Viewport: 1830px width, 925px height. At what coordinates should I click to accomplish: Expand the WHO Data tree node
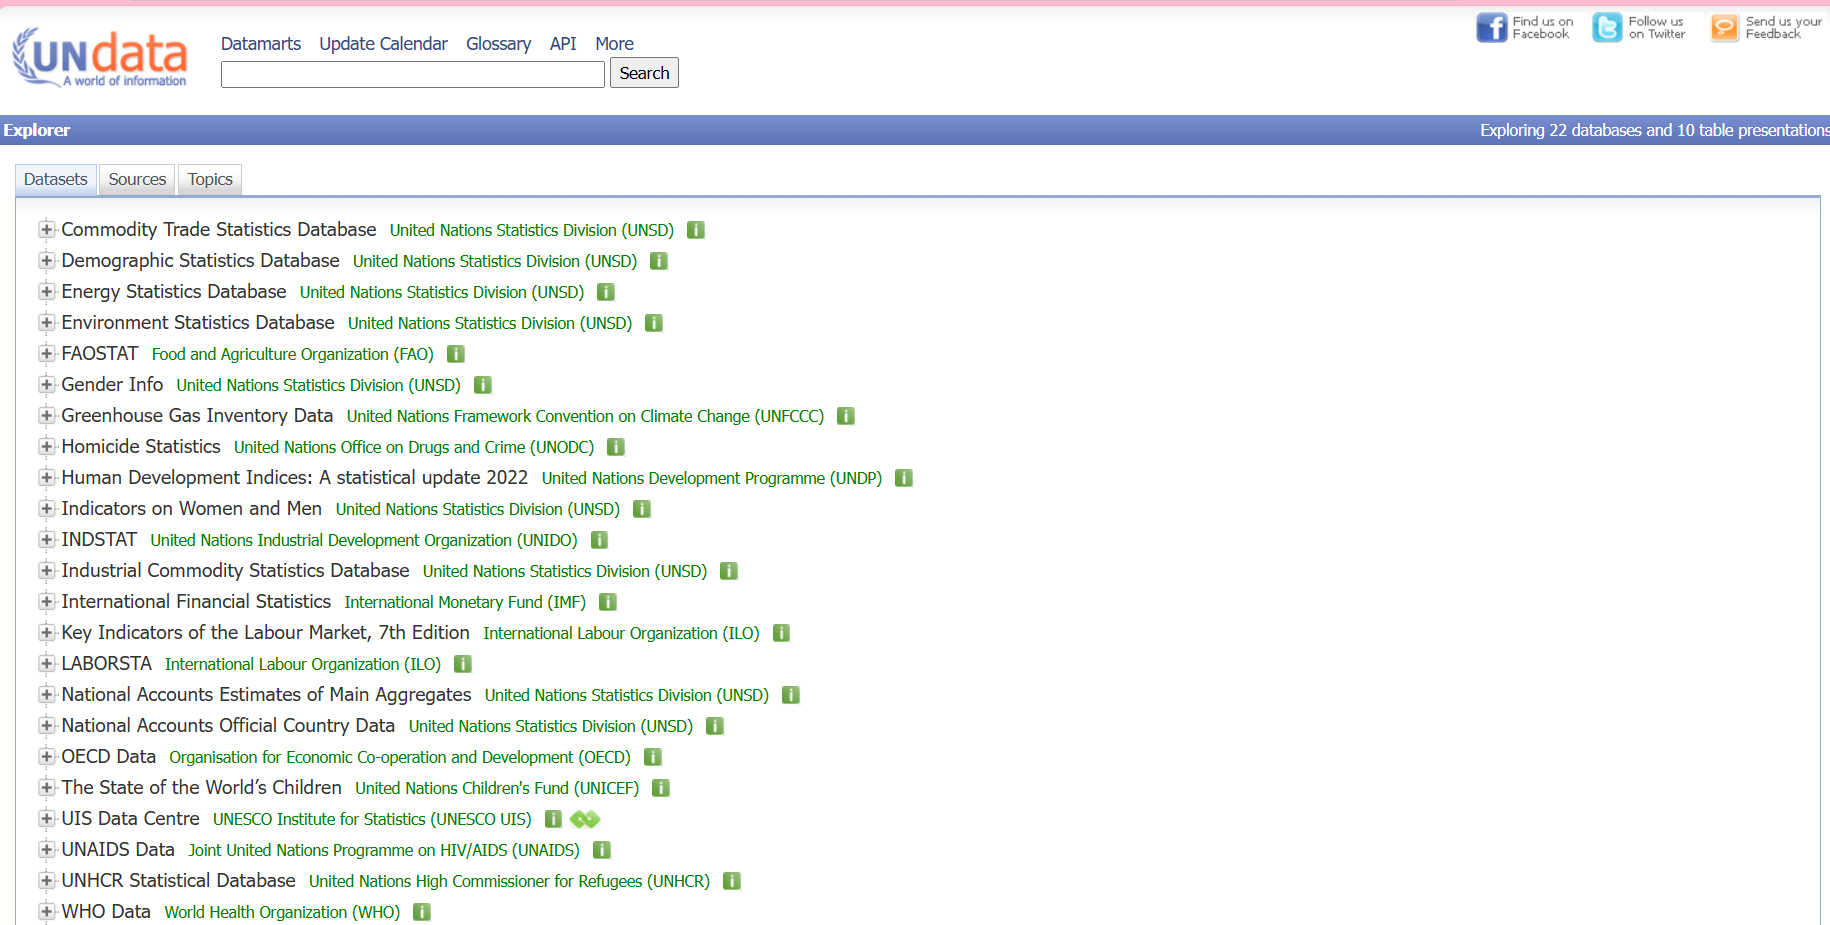tap(46, 911)
